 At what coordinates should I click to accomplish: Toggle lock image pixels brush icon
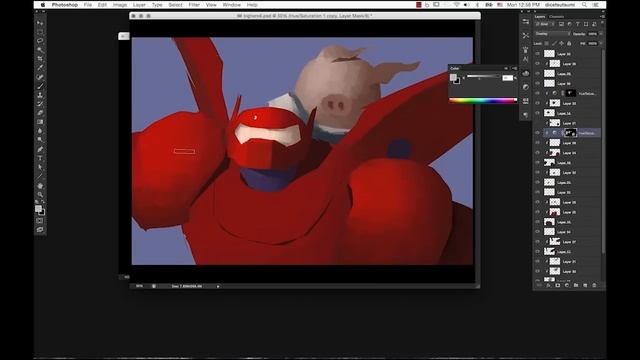pos(554,43)
